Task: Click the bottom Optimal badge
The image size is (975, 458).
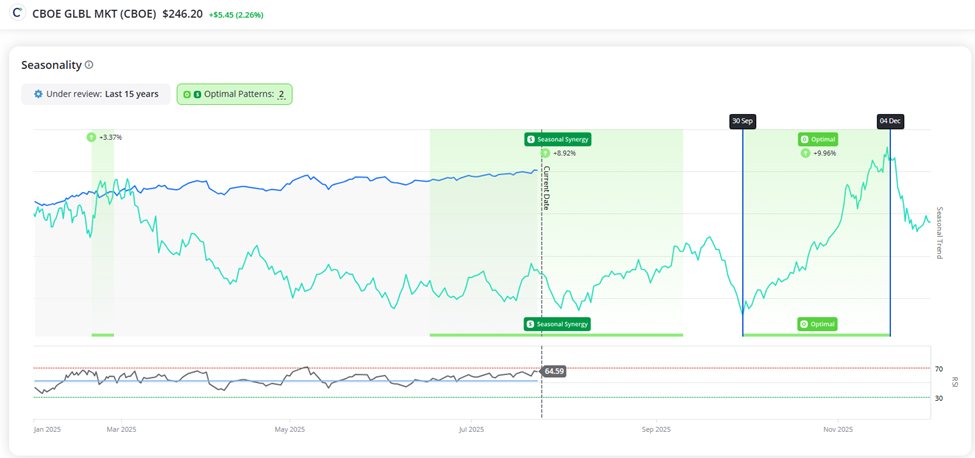Action: point(817,324)
